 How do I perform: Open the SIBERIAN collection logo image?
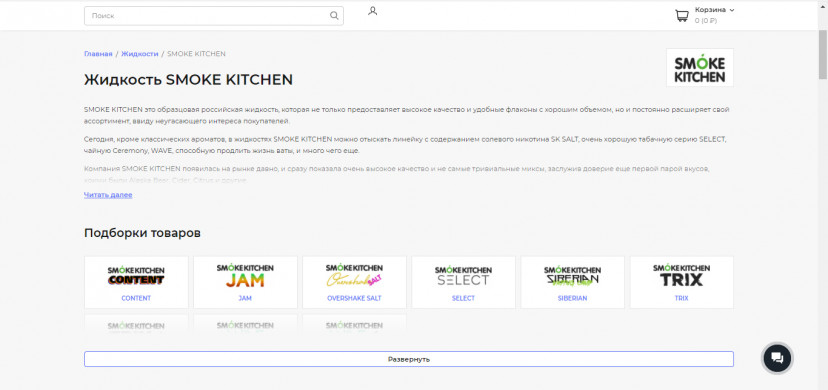click(572, 275)
